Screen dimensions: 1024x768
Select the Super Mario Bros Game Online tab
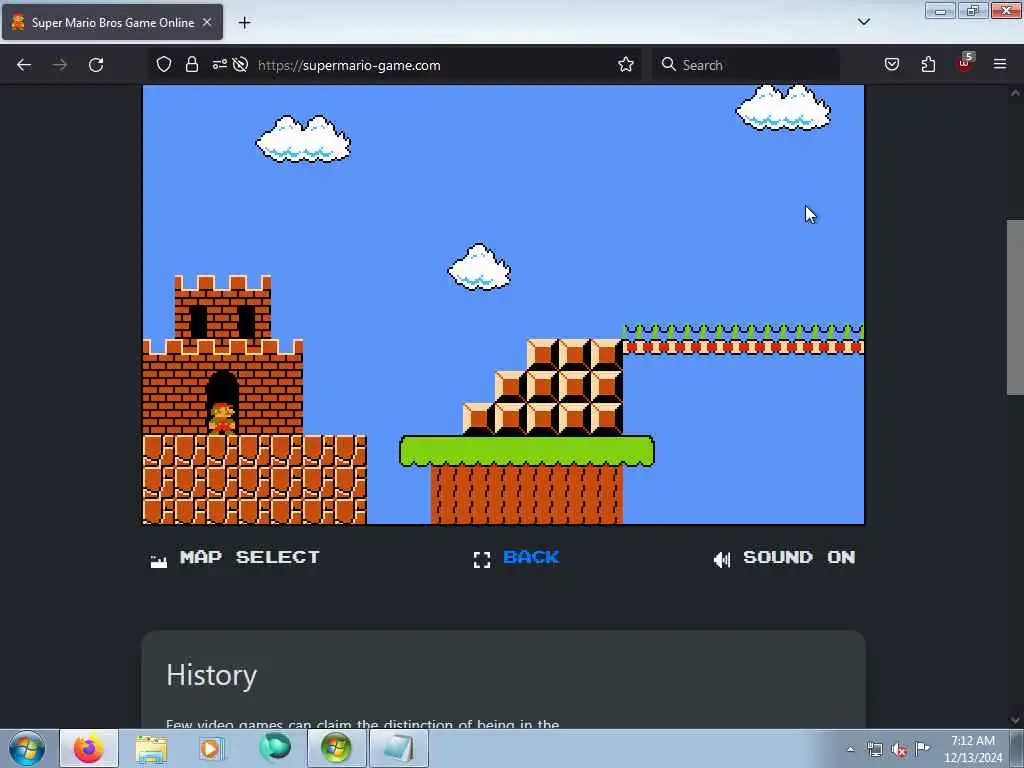(112, 22)
